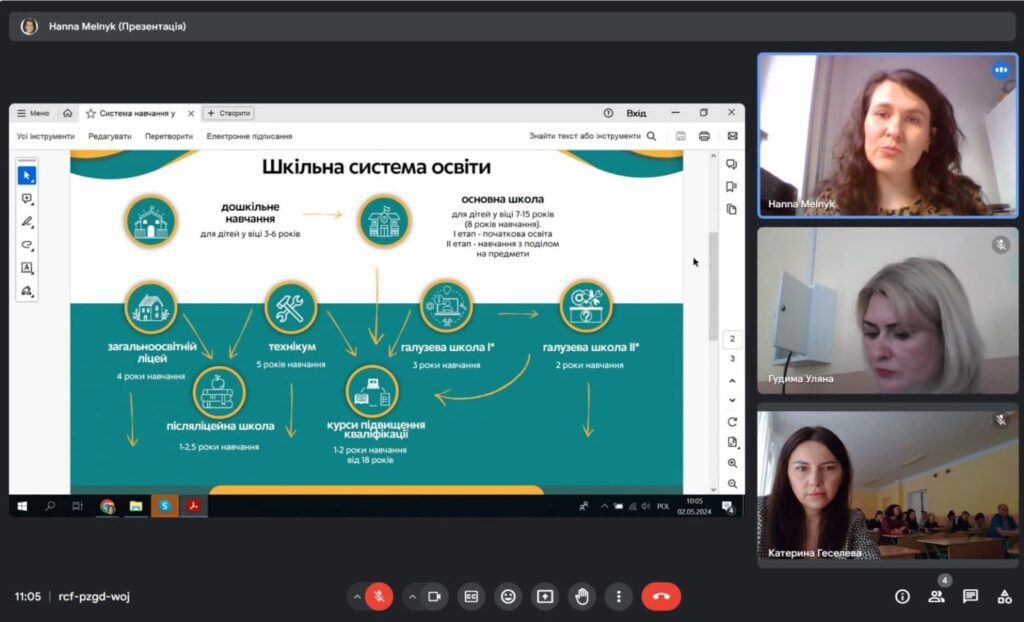Screen dimensions: 1024x622
Task: Select Катерина Геселева video tile
Action: (x=887, y=485)
